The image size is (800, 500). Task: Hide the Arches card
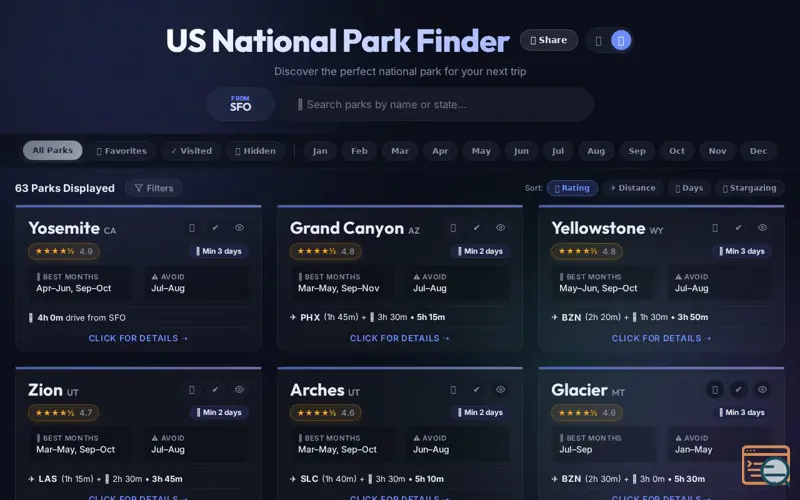(x=501, y=390)
